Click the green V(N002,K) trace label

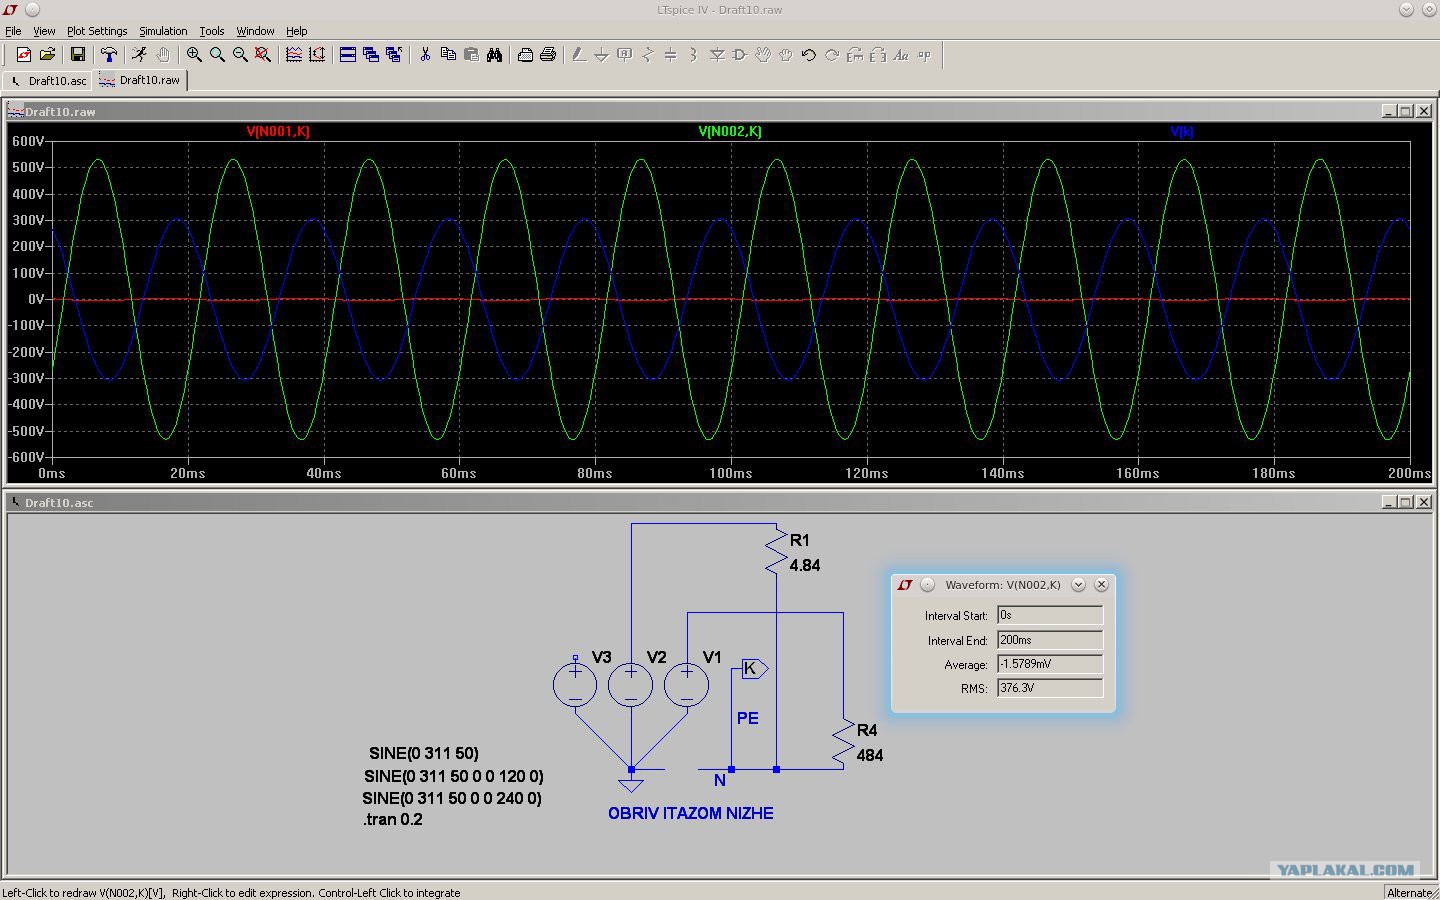[x=730, y=131]
